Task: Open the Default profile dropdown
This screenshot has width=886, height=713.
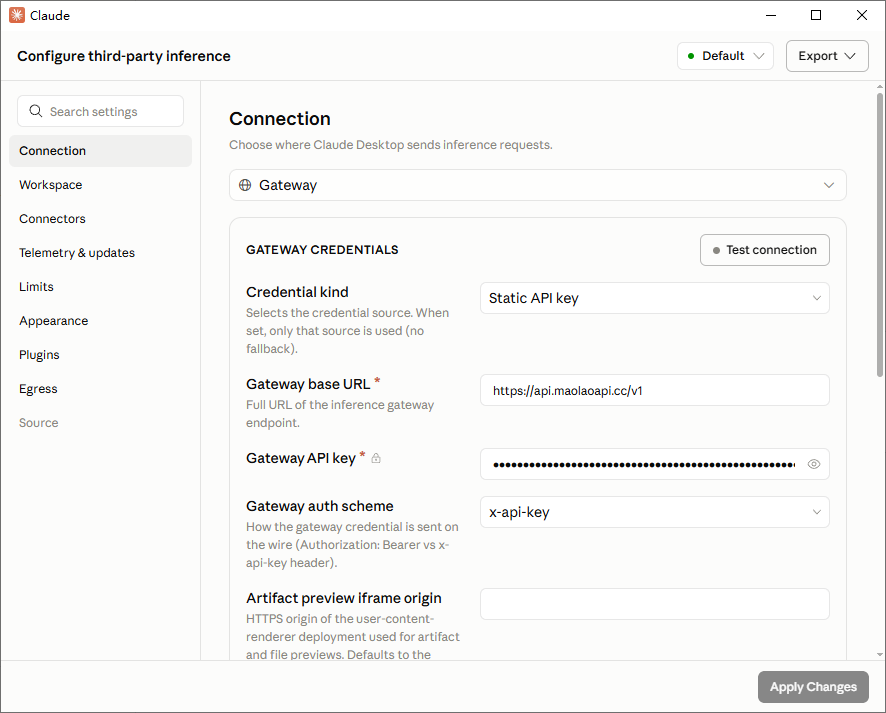Action: click(725, 56)
